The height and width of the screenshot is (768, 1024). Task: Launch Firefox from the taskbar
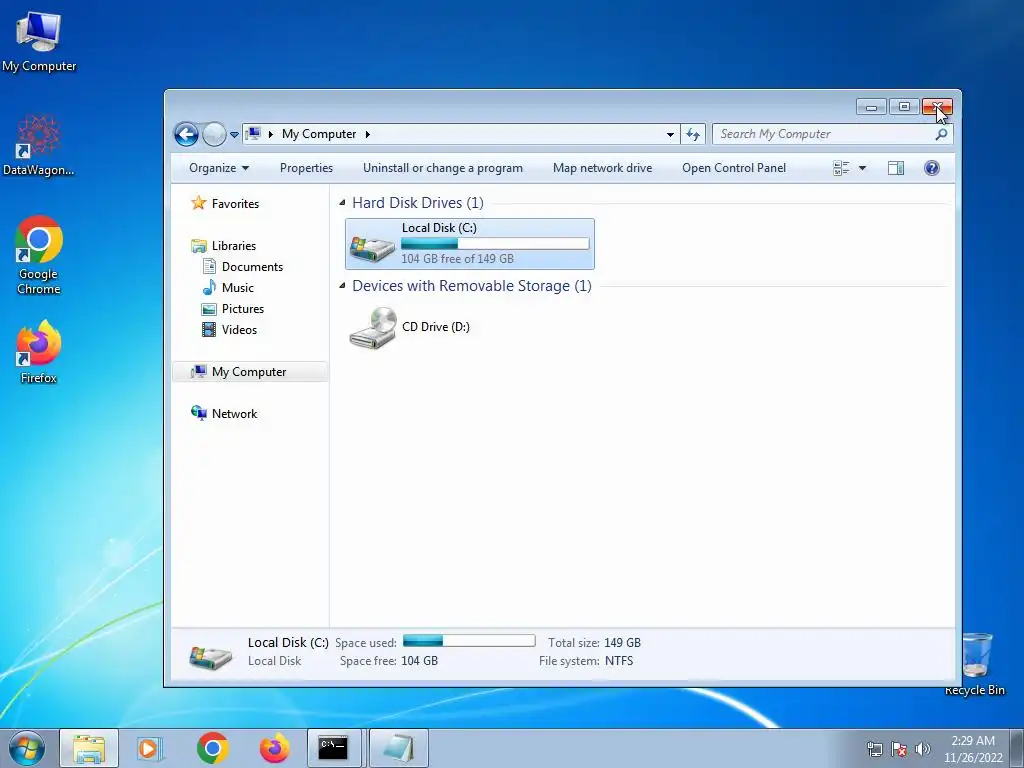pos(274,748)
